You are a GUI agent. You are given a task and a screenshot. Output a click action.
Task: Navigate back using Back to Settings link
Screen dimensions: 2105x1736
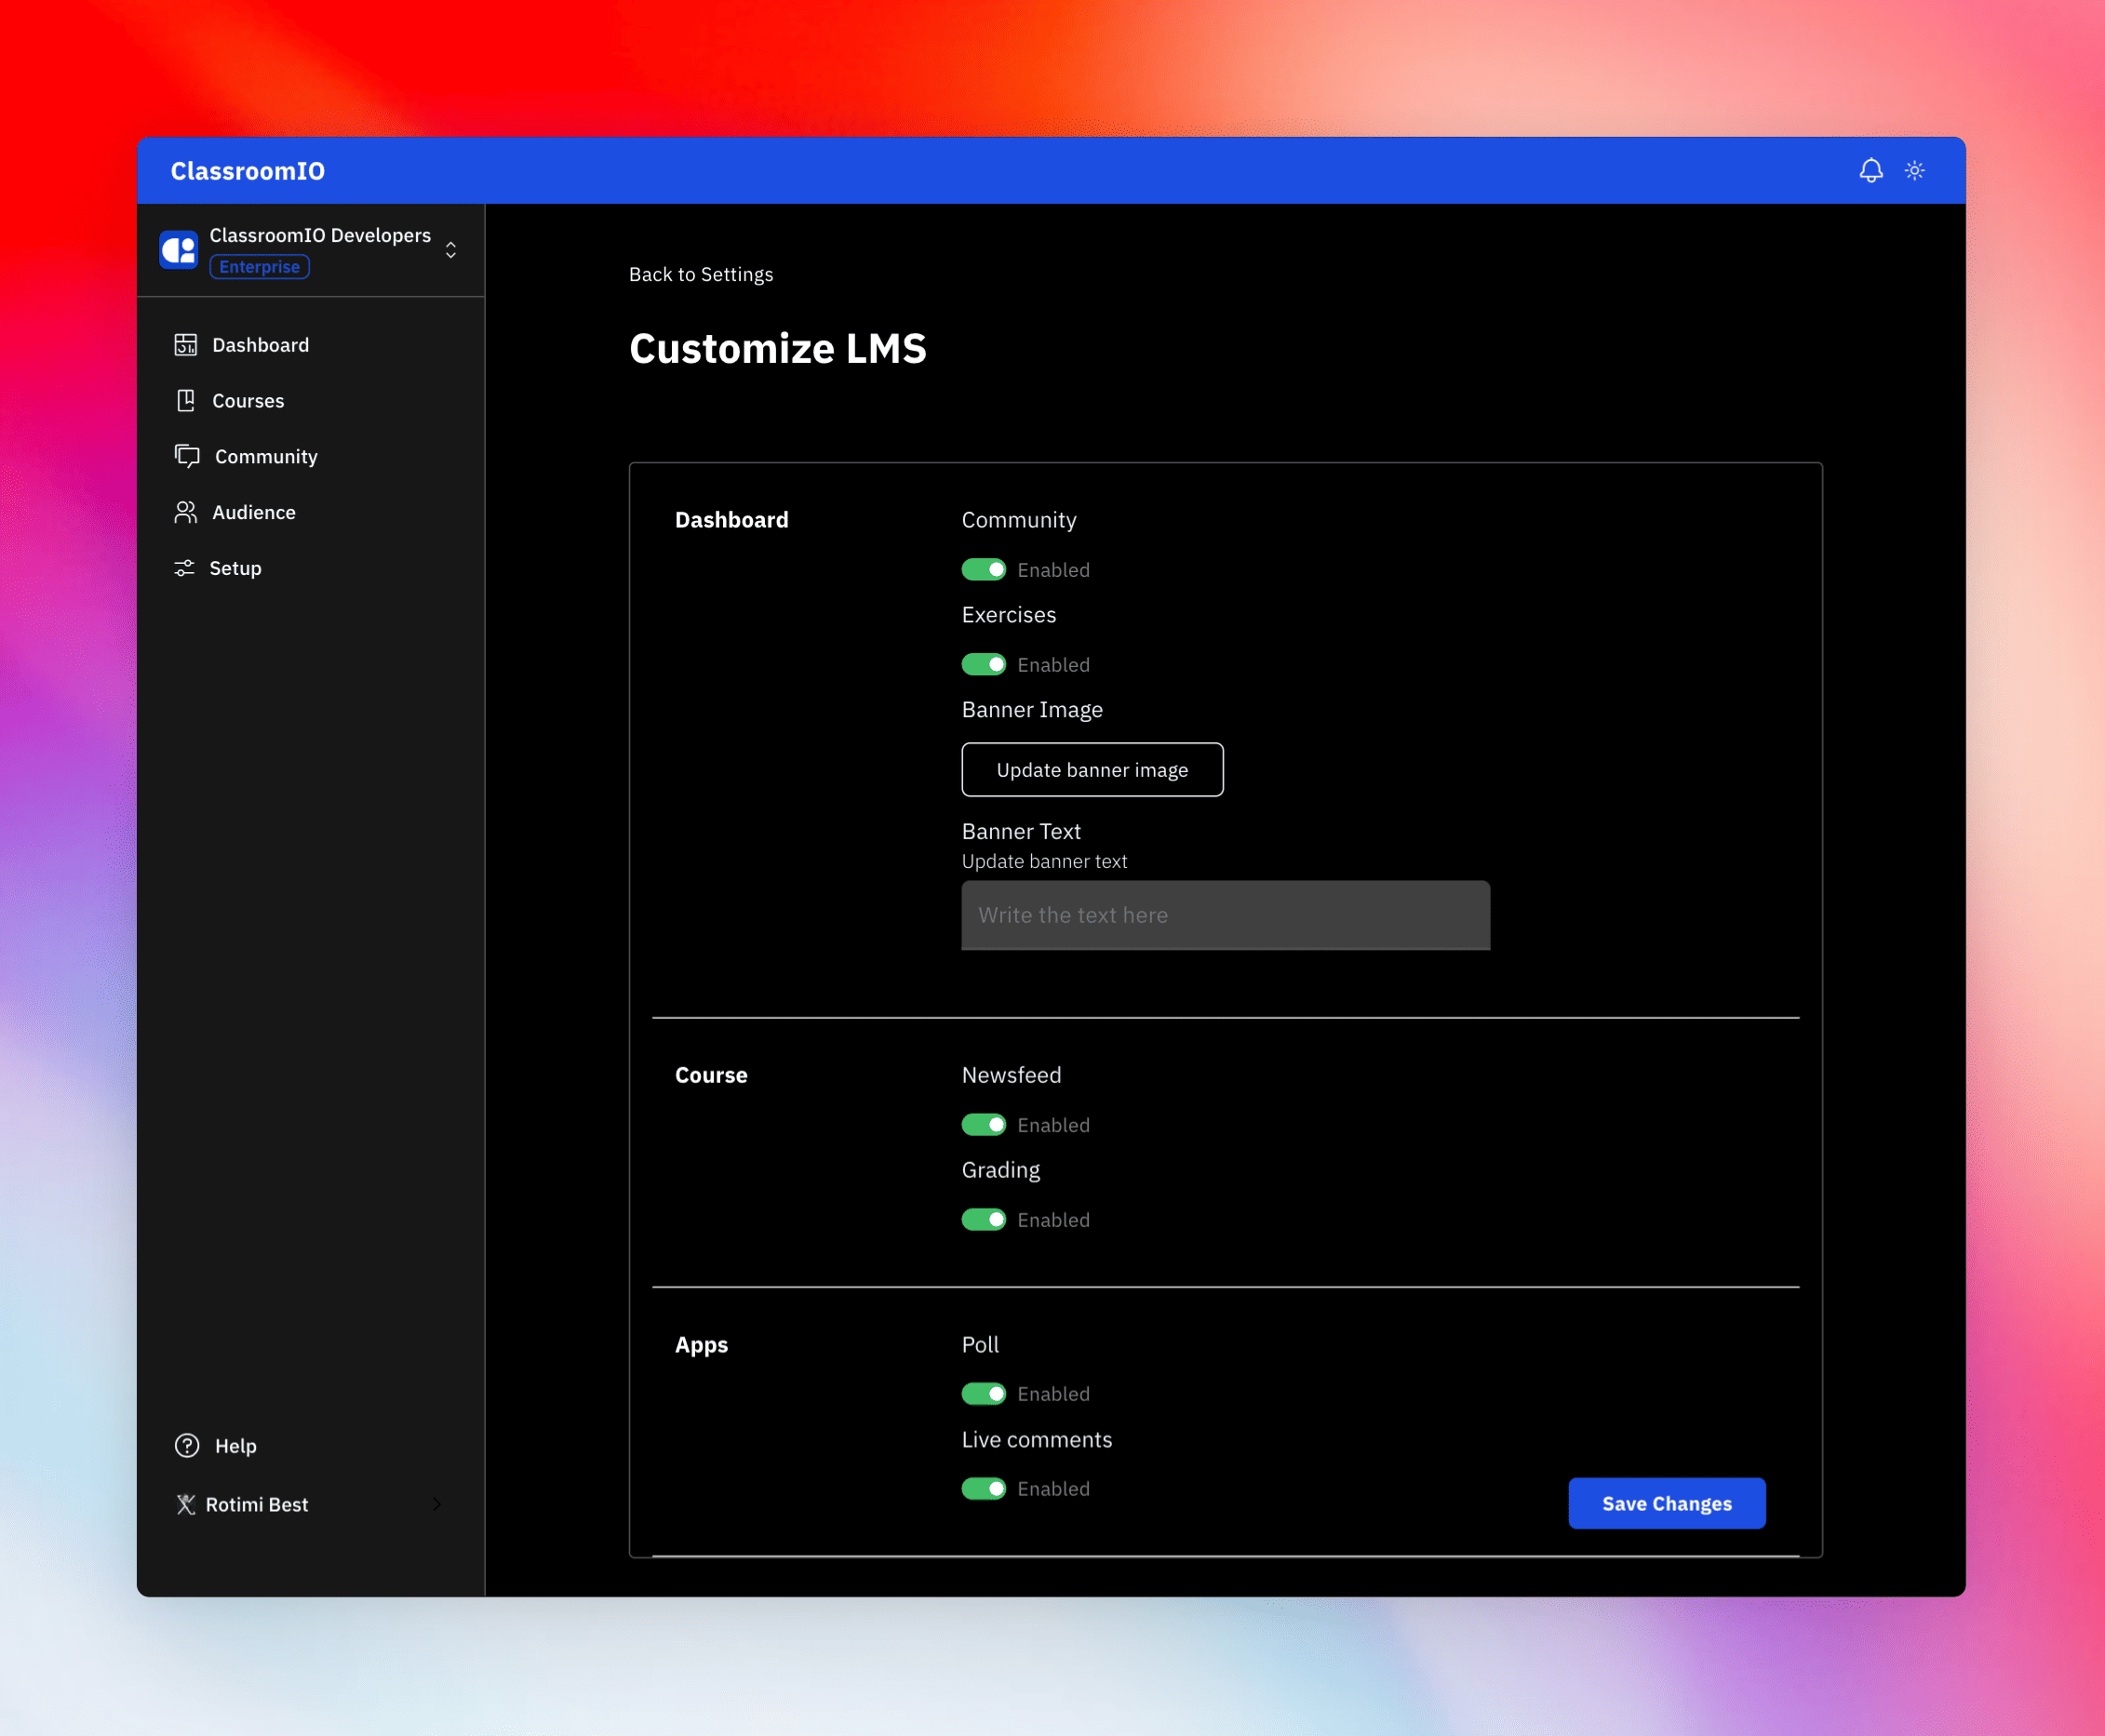point(699,274)
